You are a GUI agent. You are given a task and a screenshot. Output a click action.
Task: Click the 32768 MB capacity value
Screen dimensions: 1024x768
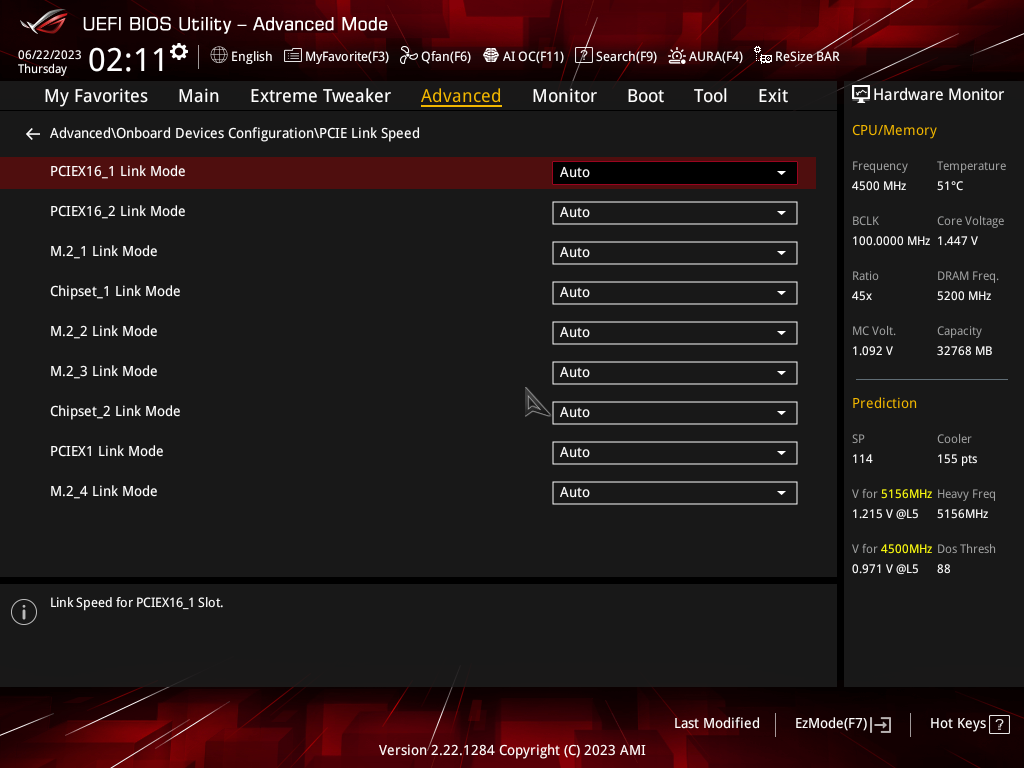tap(965, 351)
